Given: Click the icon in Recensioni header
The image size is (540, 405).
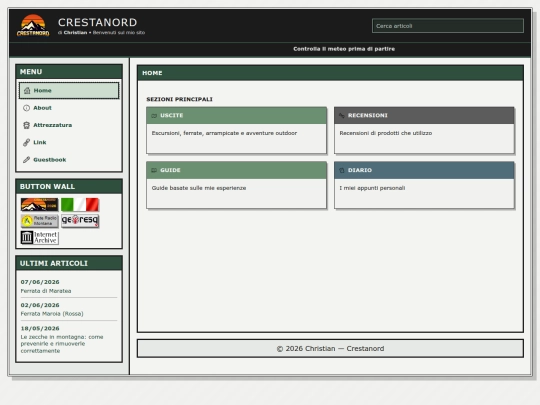Looking at the screenshot, I should tap(342, 116).
